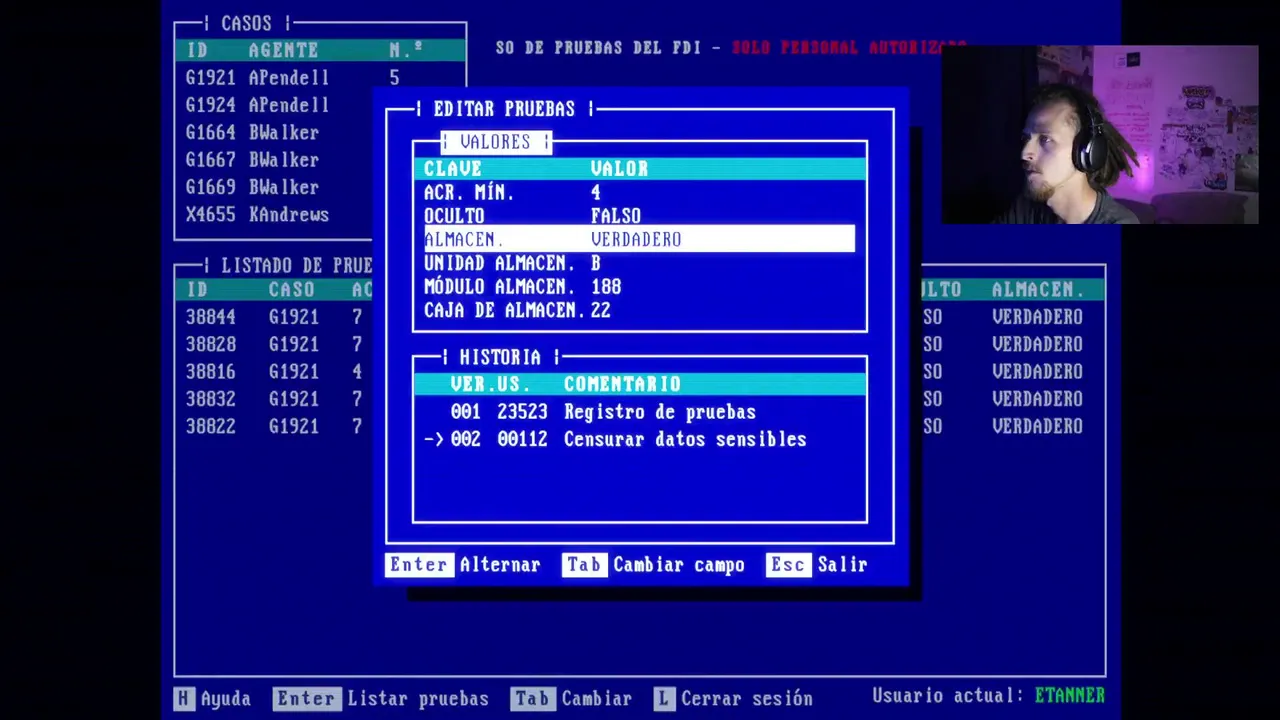This screenshot has width=1280, height=720.
Task: Click the Esc key label for Salir
Action: (787, 565)
